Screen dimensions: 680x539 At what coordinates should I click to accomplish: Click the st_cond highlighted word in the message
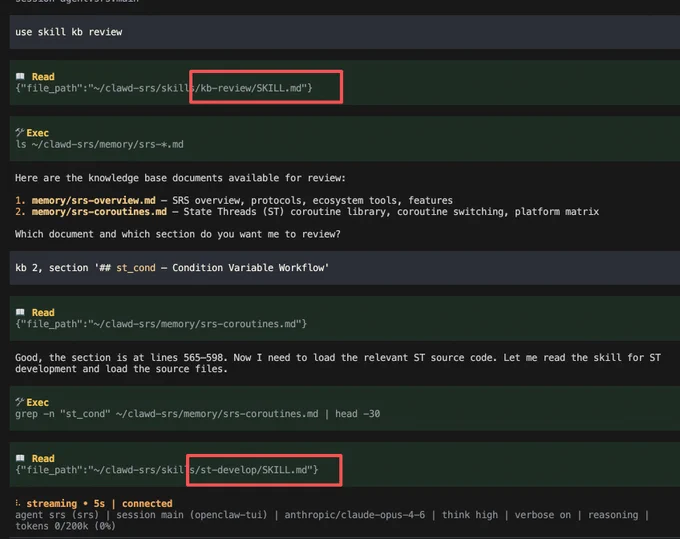pyautogui.click(x=136, y=268)
